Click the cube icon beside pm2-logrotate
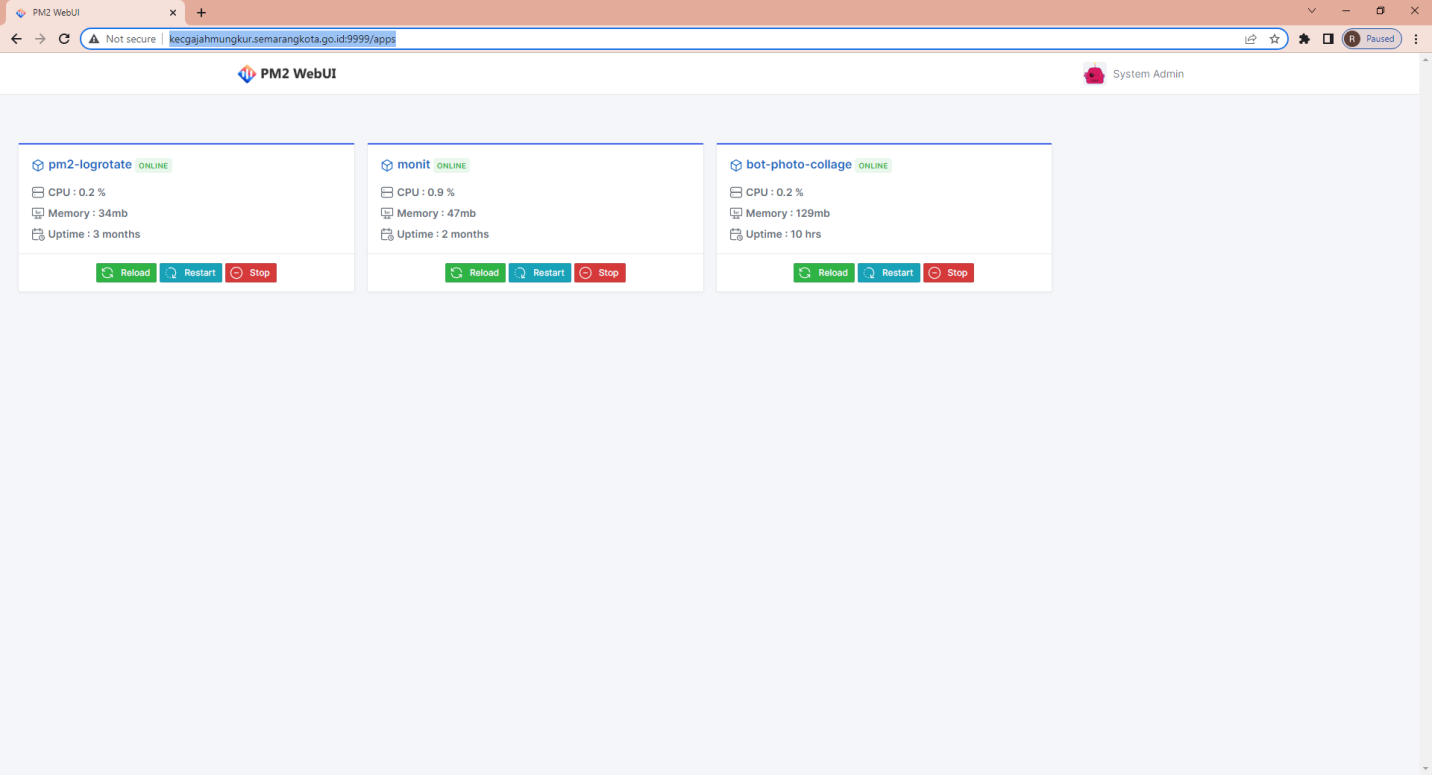The width and height of the screenshot is (1432, 775). point(38,165)
